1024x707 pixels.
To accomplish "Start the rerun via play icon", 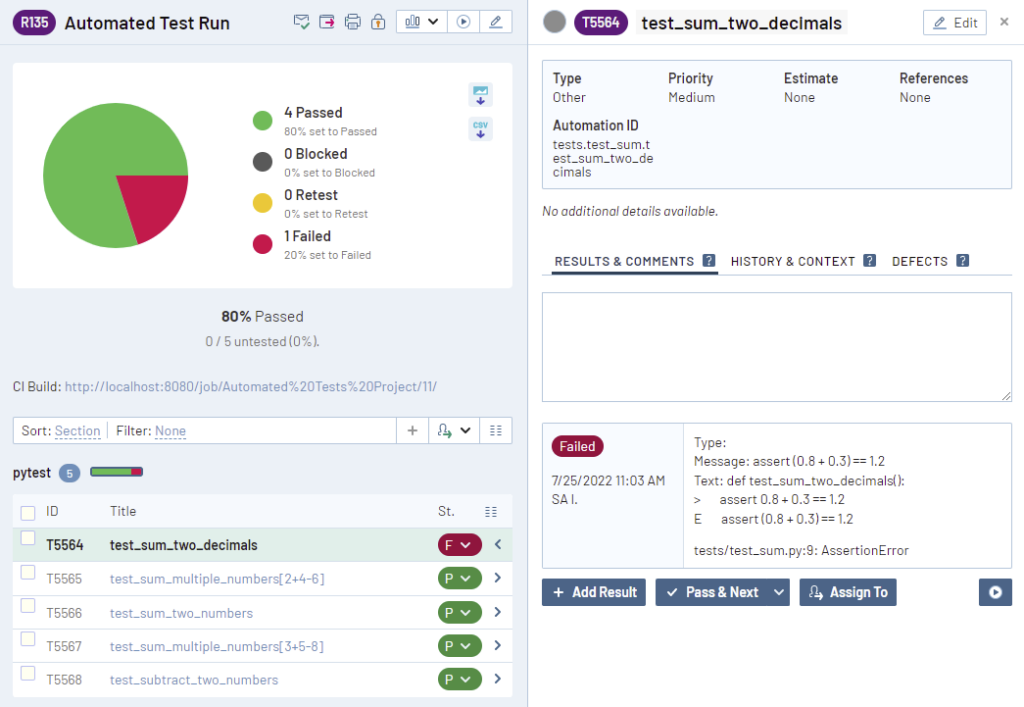I will [x=463, y=21].
